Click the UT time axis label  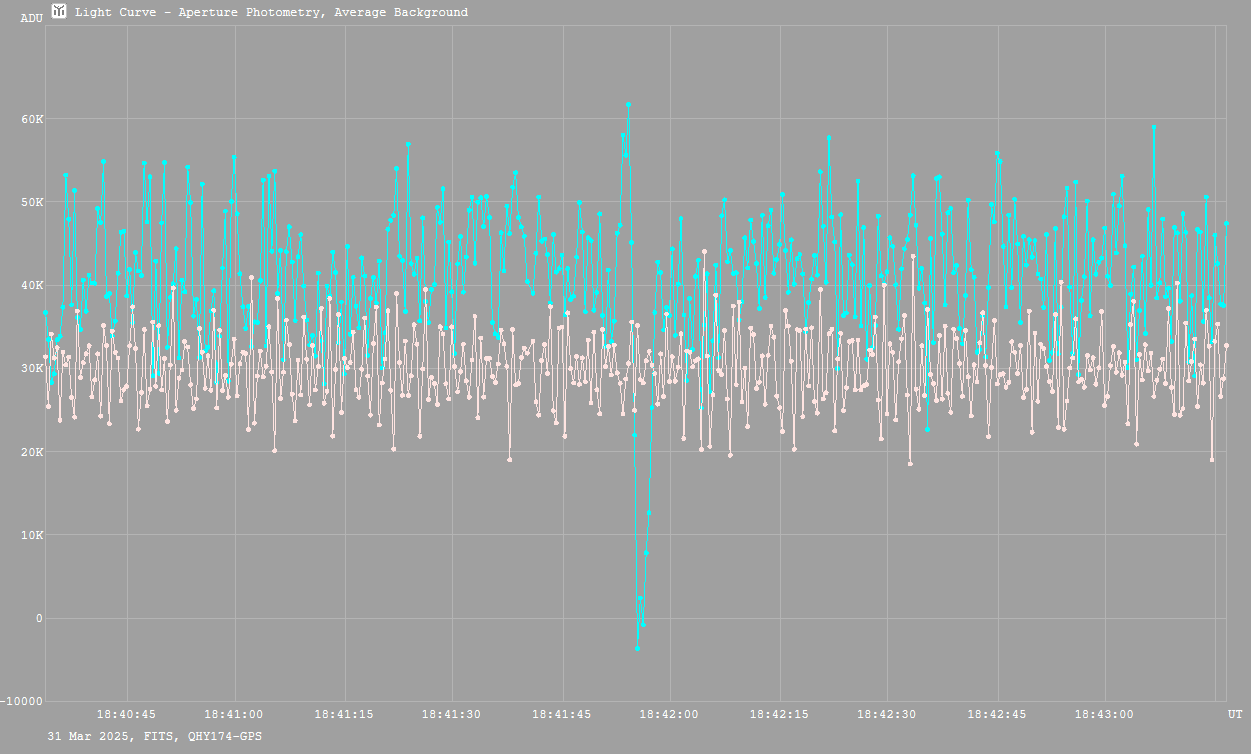click(x=1235, y=714)
